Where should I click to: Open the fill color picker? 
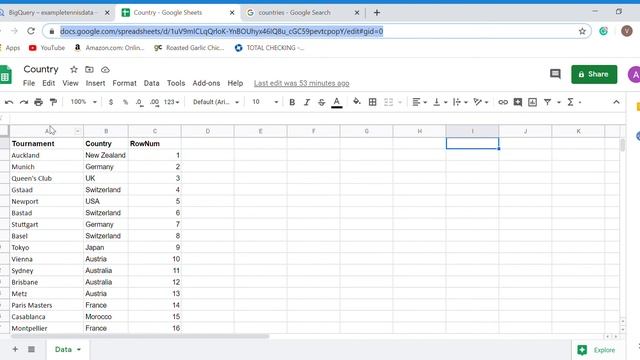[x=357, y=102]
